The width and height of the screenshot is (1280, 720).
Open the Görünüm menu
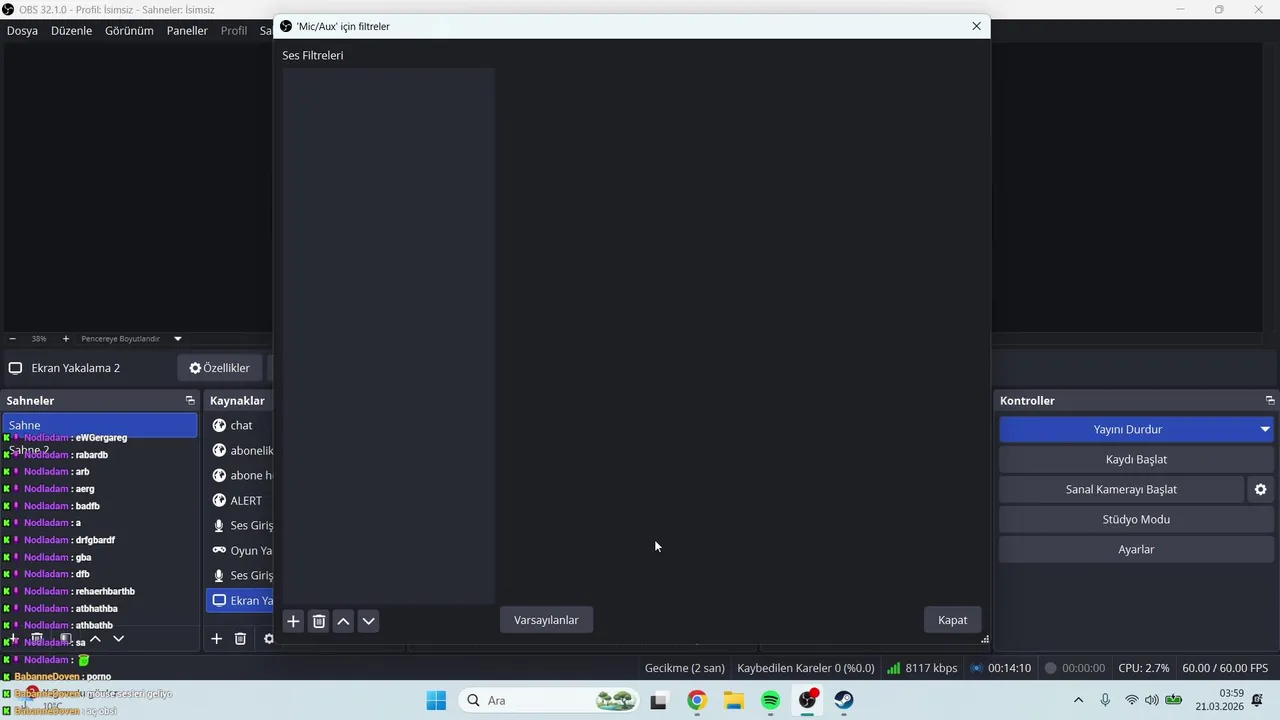(x=130, y=31)
